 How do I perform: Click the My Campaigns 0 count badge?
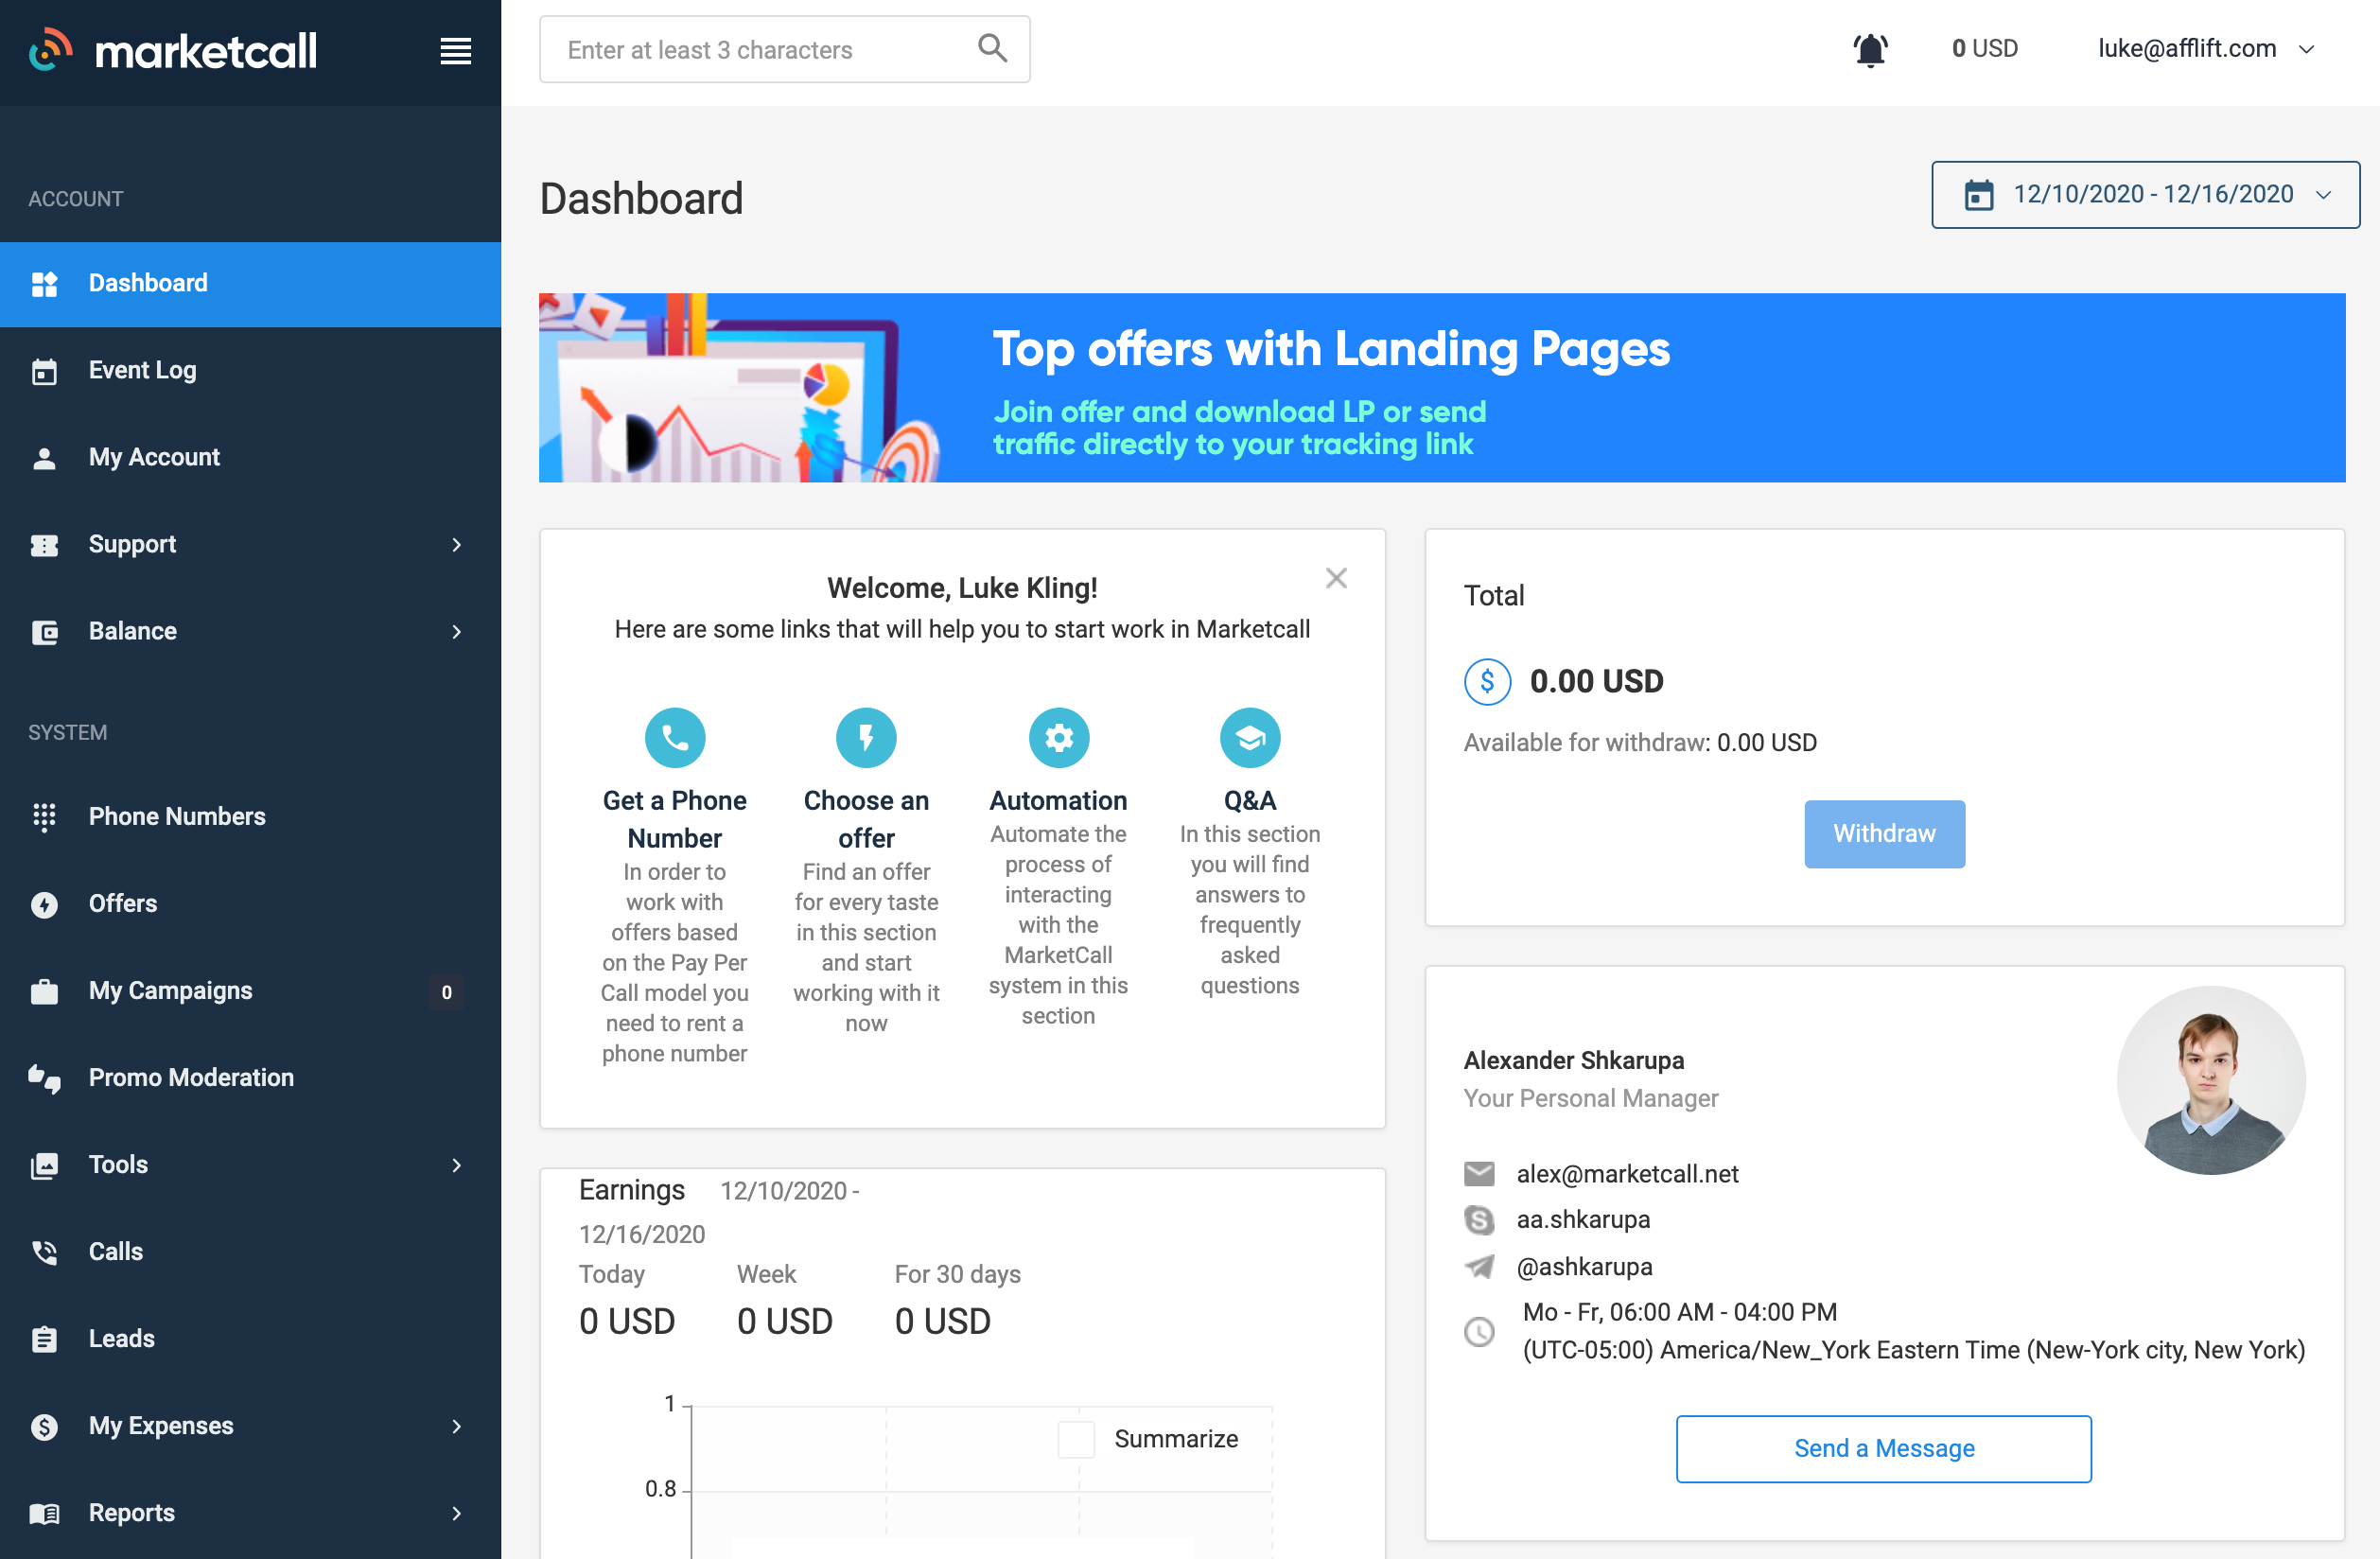point(446,992)
